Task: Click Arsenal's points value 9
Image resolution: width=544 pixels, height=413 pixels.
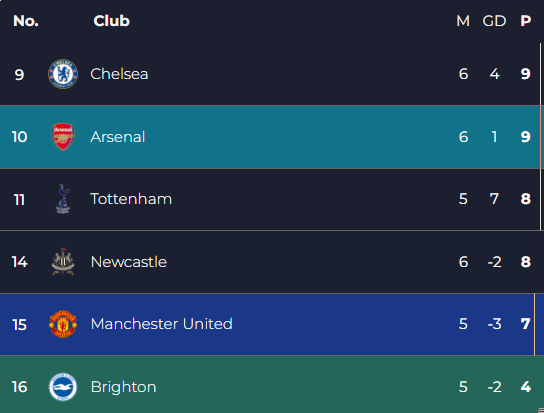Action: tap(526, 137)
